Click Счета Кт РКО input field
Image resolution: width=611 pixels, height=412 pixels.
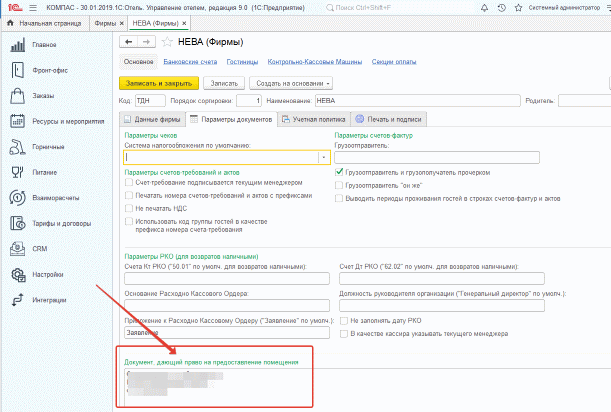[227, 279]
